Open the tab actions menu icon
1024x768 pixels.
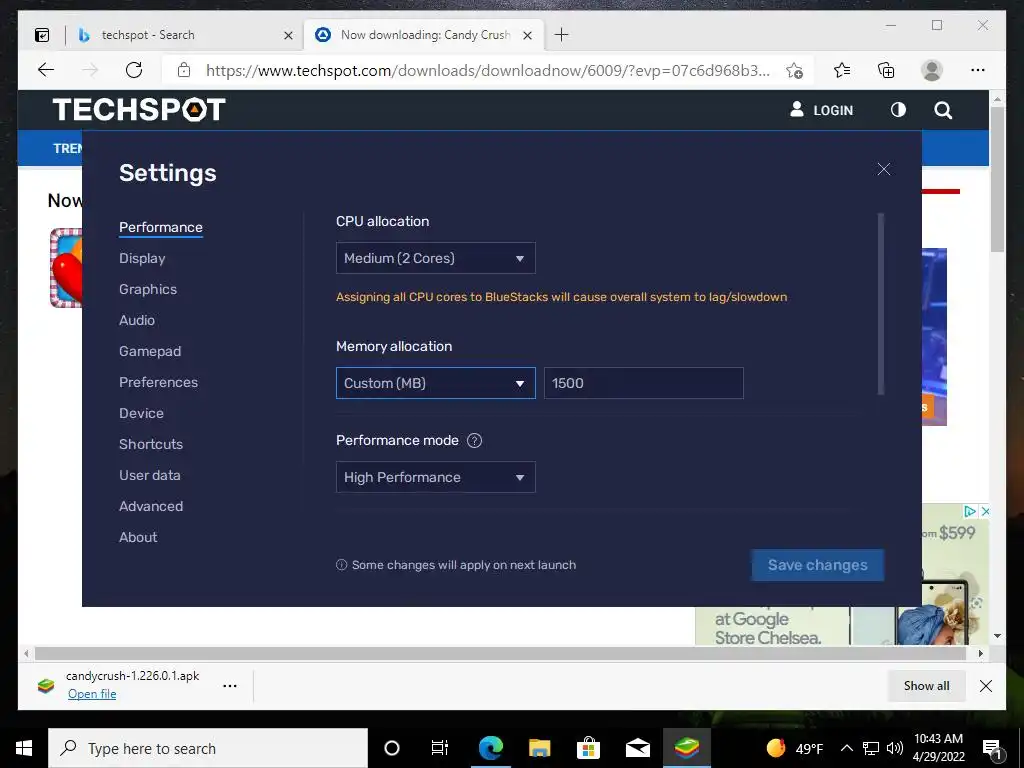[42, 35]
